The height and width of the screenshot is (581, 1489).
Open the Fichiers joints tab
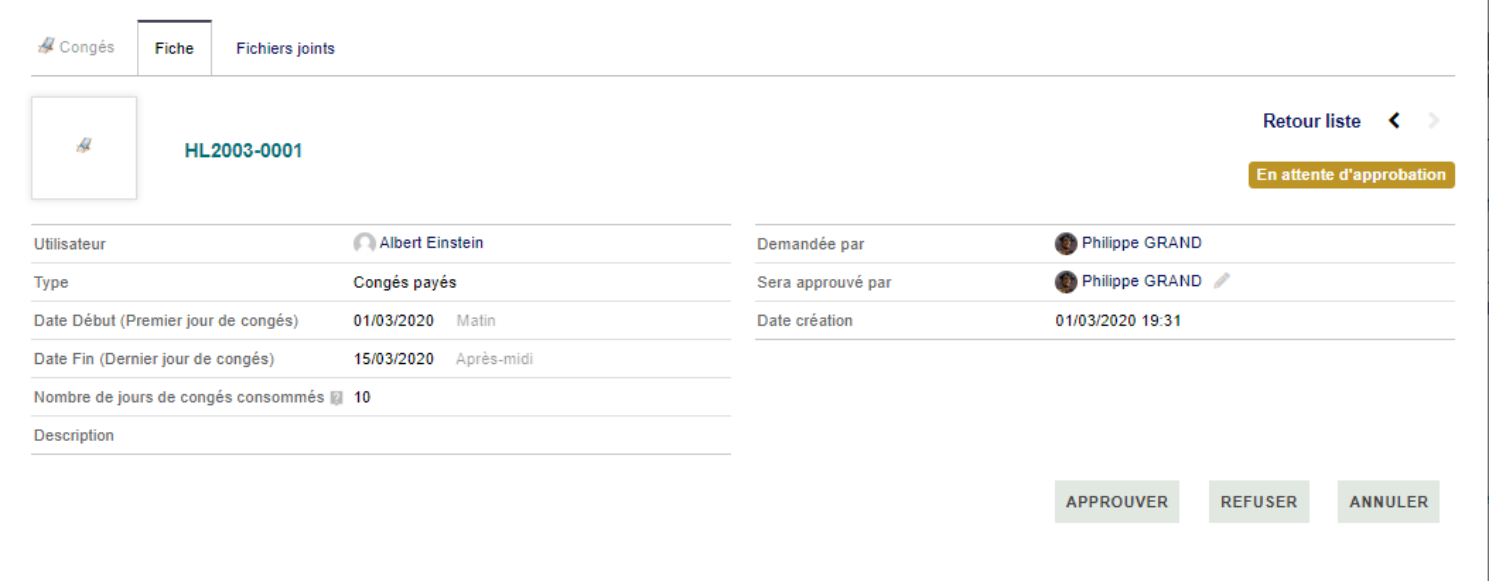pyautogui.click(x=285, y=48)
